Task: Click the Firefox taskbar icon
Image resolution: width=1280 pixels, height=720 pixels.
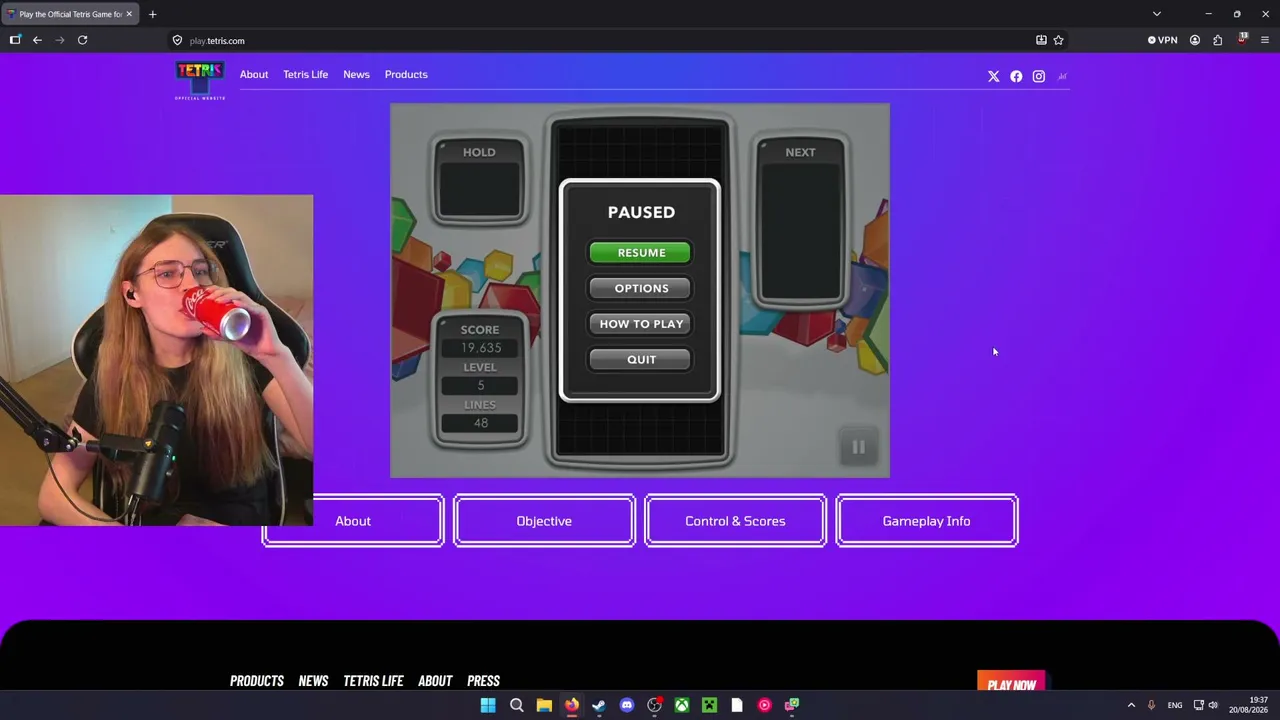Action: point(571,705)
